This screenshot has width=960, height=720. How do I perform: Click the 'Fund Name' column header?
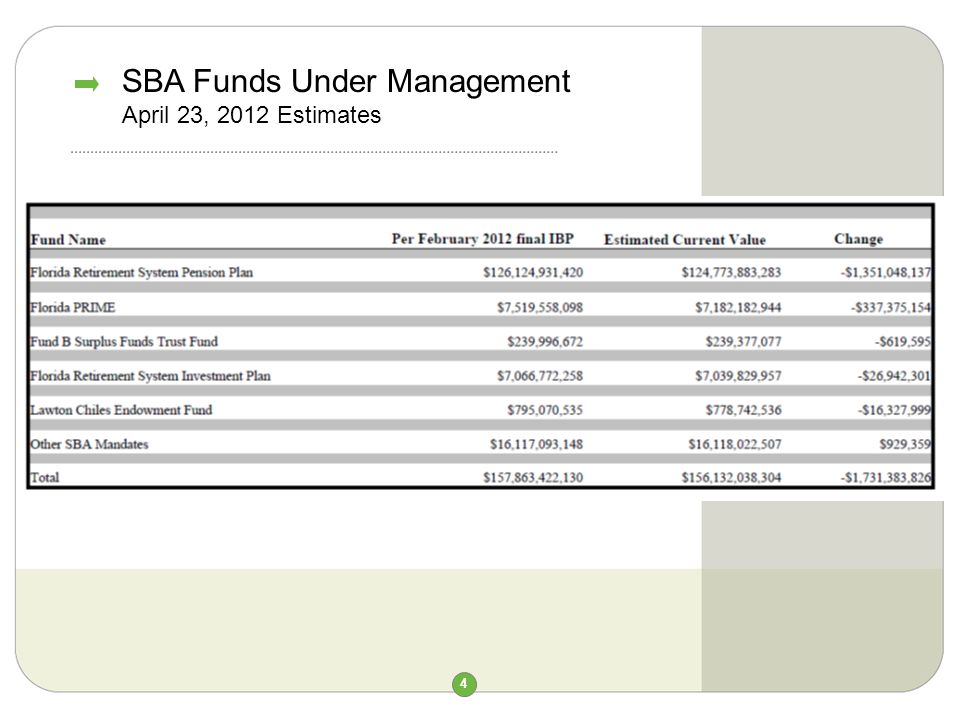[68, 239]
